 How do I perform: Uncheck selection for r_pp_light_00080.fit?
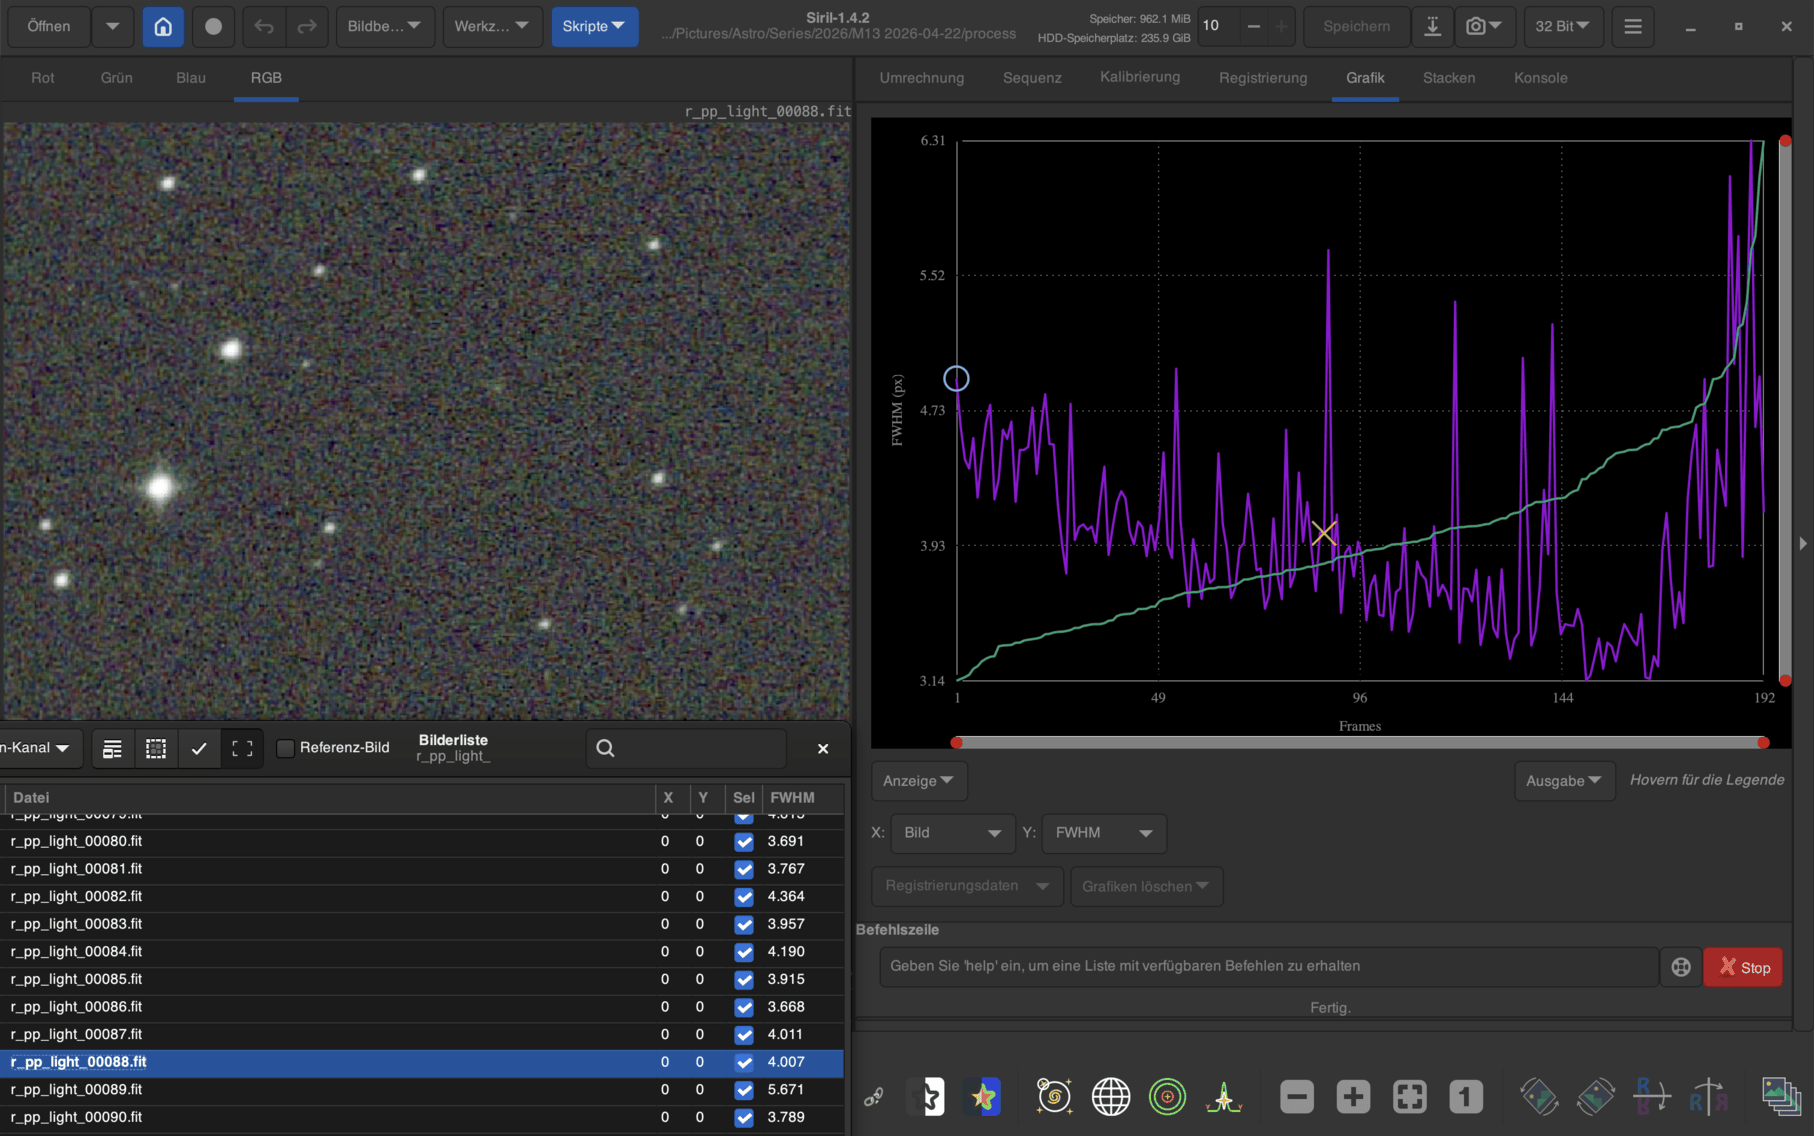[743, 842]
